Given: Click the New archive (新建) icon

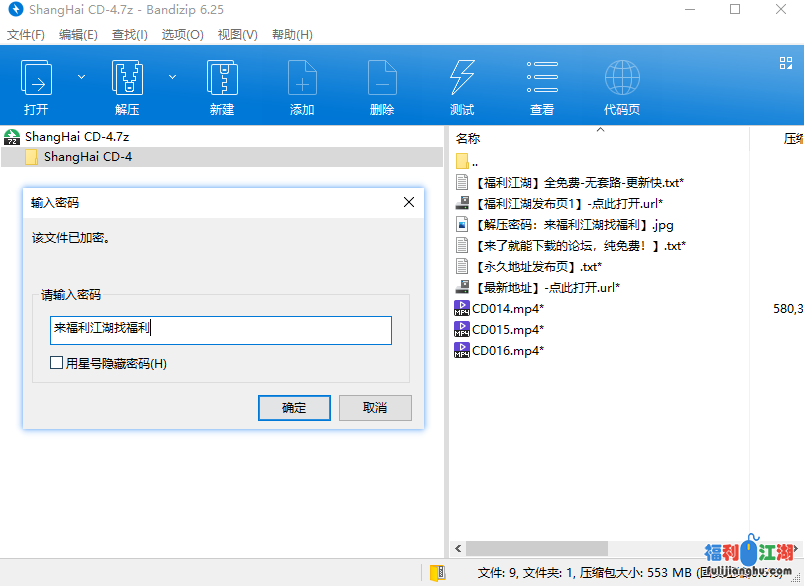Looking at the screenshot, I should click(221, 80).
